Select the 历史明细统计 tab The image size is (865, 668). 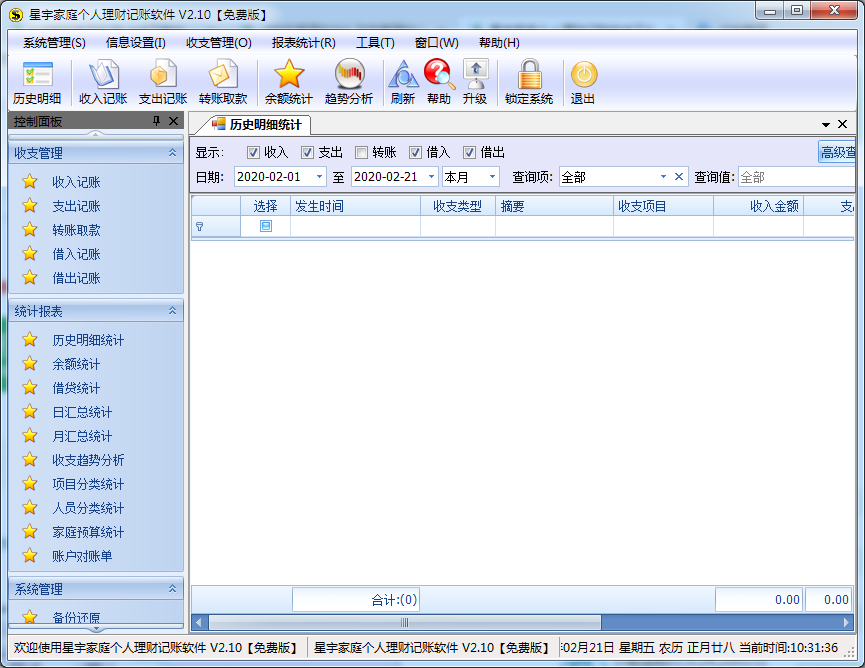258,125
